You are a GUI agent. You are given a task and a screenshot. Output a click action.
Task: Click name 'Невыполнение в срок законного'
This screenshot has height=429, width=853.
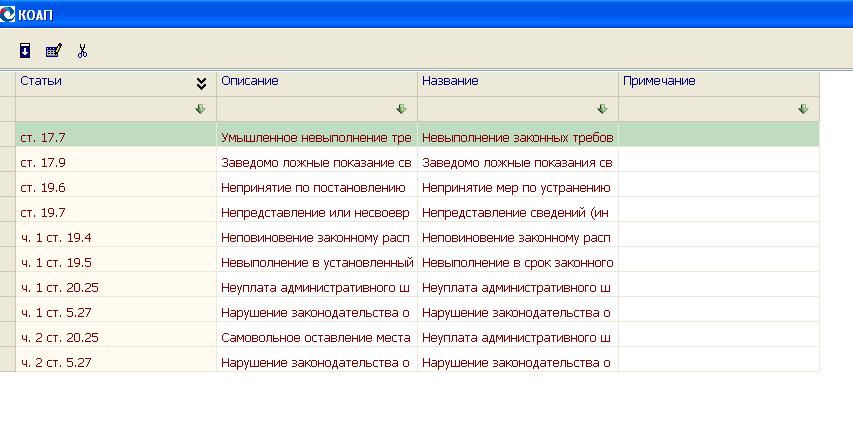[x=518, y=263]
